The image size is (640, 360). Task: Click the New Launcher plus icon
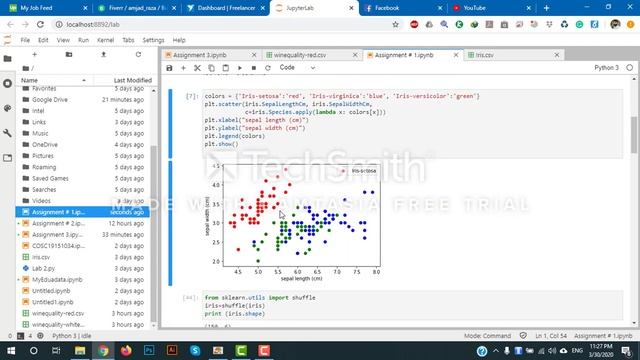coord(34,54)
